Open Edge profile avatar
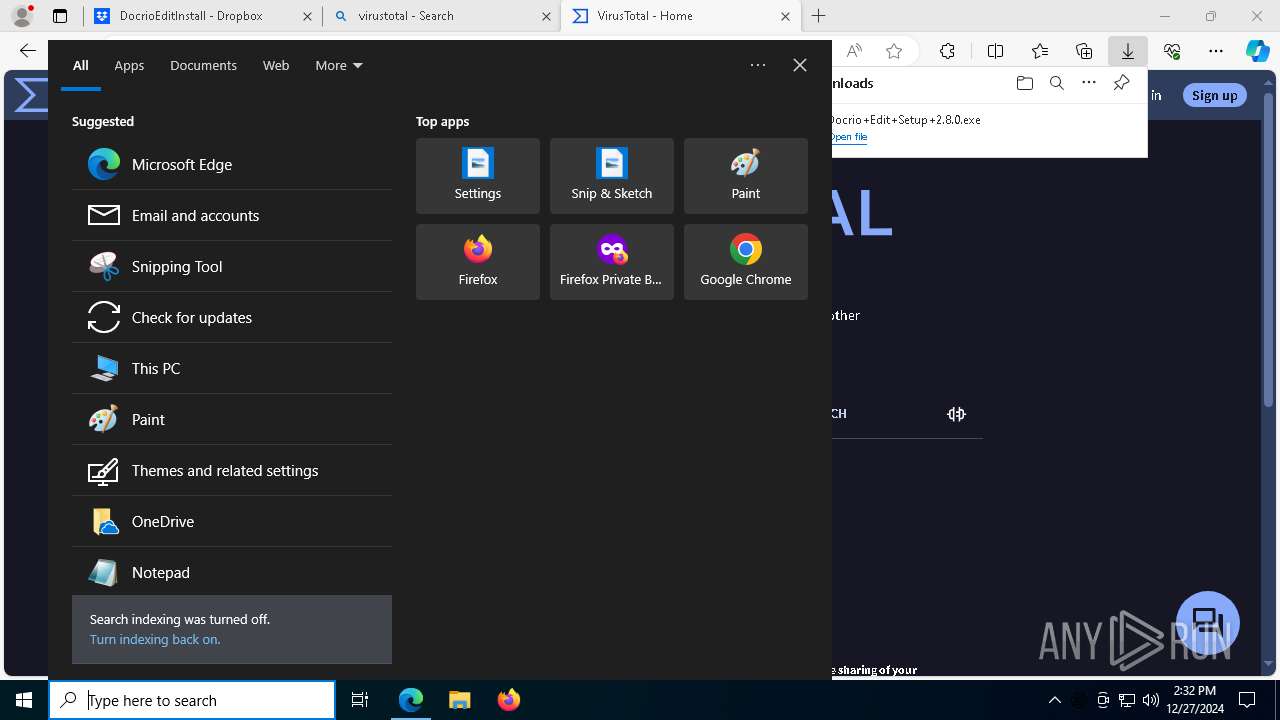Image resolution: width=1280 pixels, height=720 pixels. pos(22,16)
